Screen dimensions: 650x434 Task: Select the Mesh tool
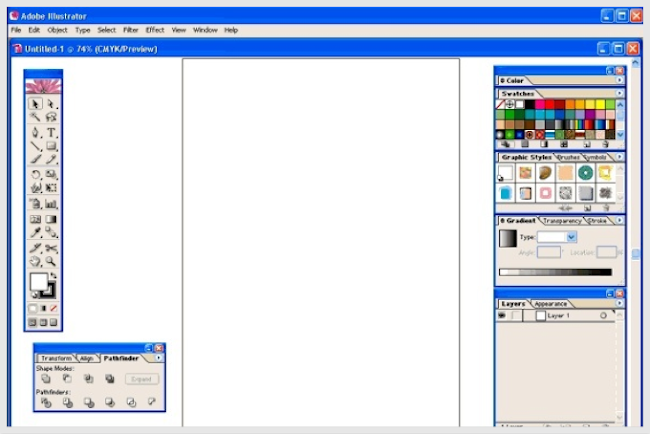(x=35, y=219)
